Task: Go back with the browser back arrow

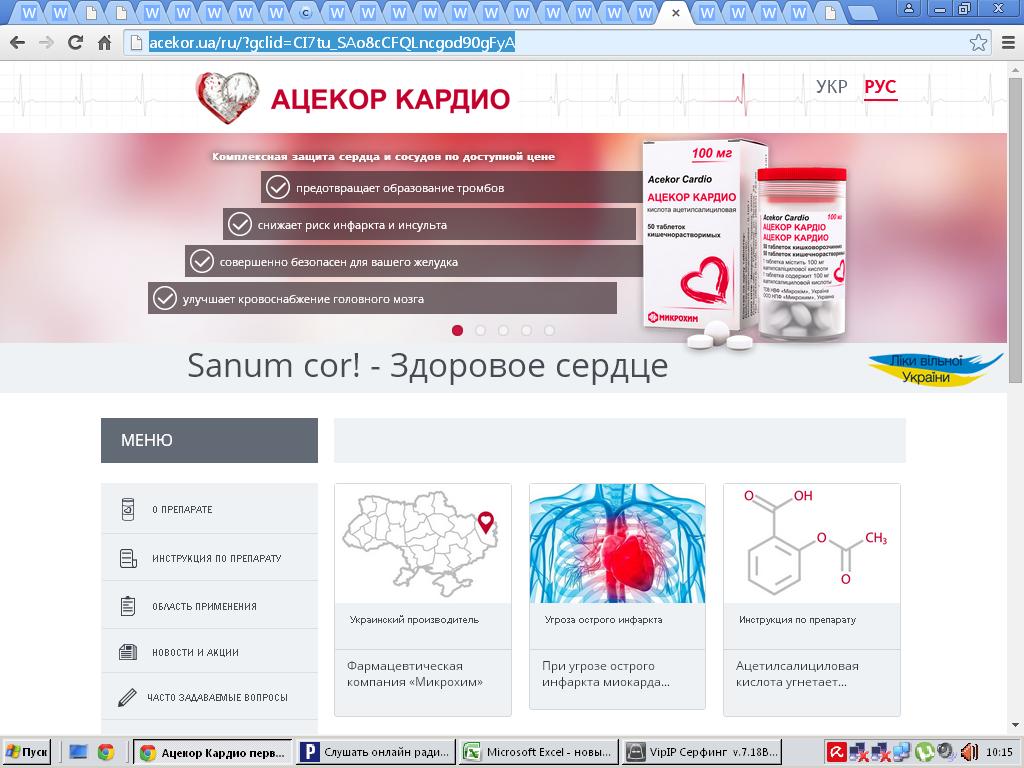Action: point(18,43)
